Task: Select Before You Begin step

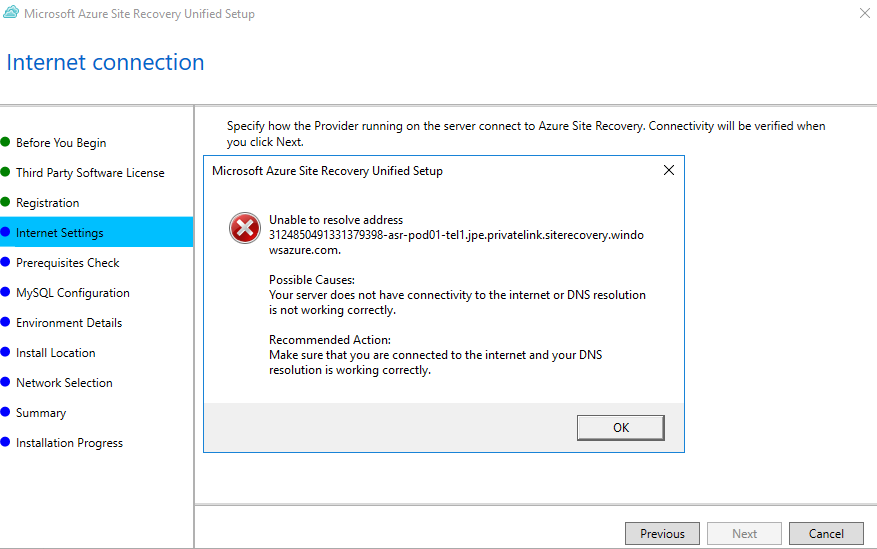Action: (61, 143)
